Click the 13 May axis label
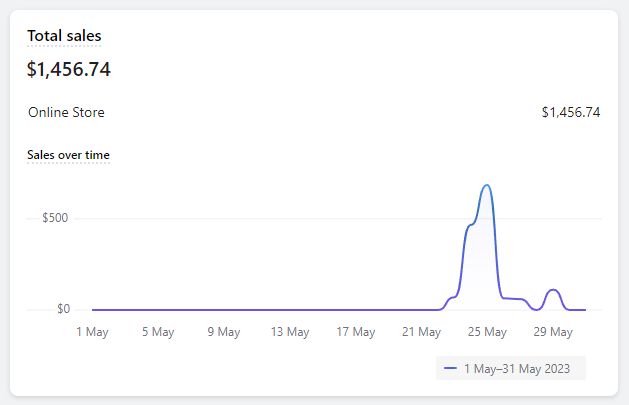 coord(290,332)
